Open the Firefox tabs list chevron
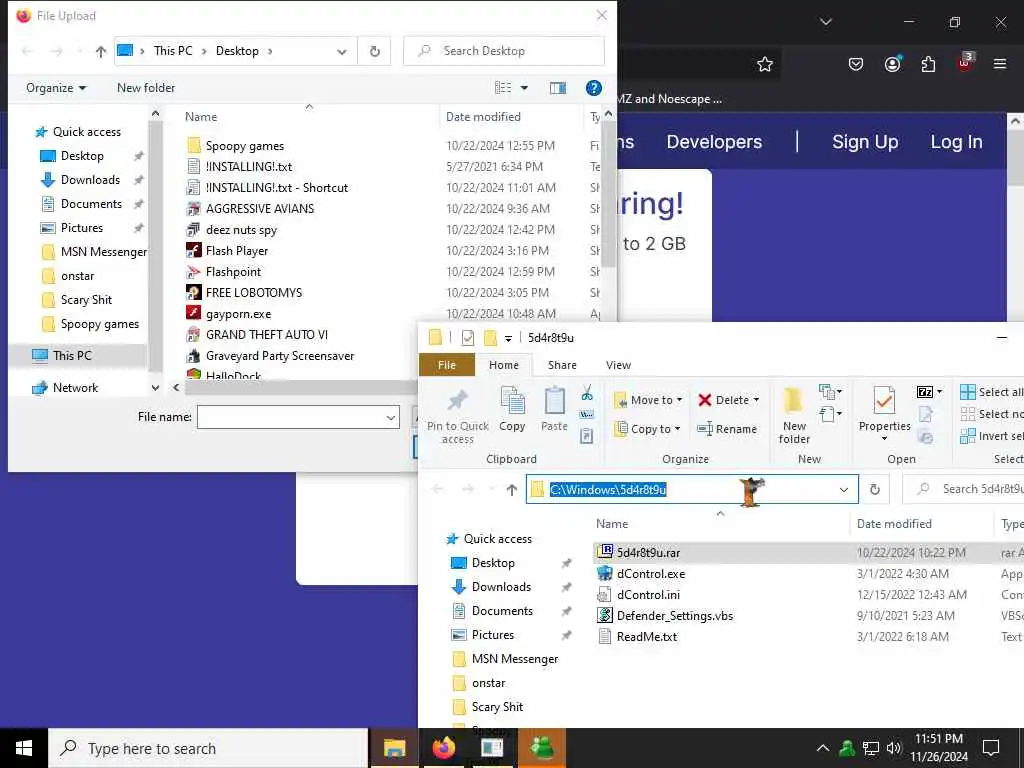Screen dimensions: 1024x768 coord(825,22)
